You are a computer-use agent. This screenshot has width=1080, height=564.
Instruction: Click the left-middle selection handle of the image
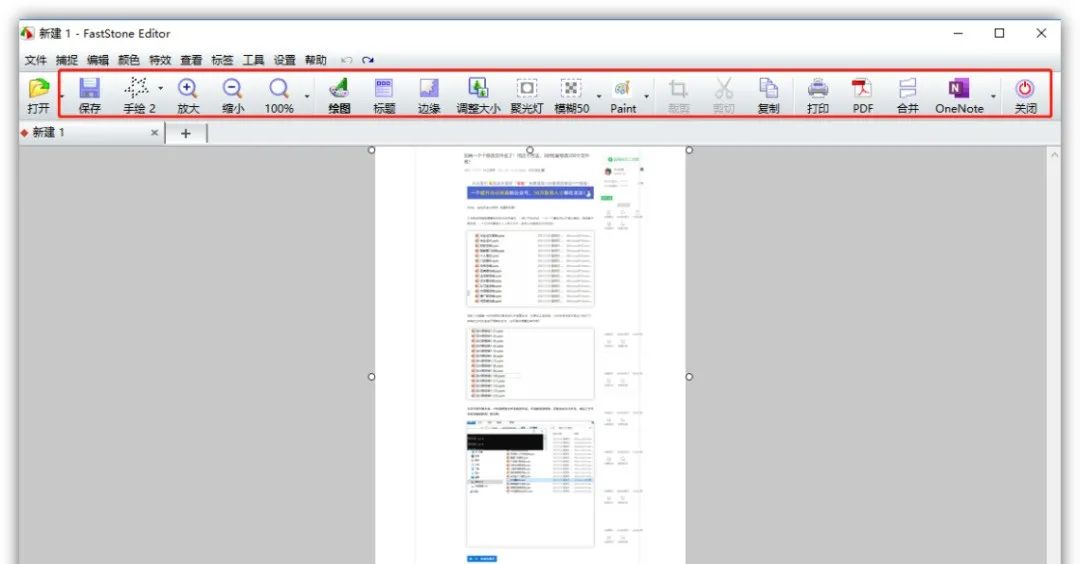pyautogui.click(x=372, y=377)
